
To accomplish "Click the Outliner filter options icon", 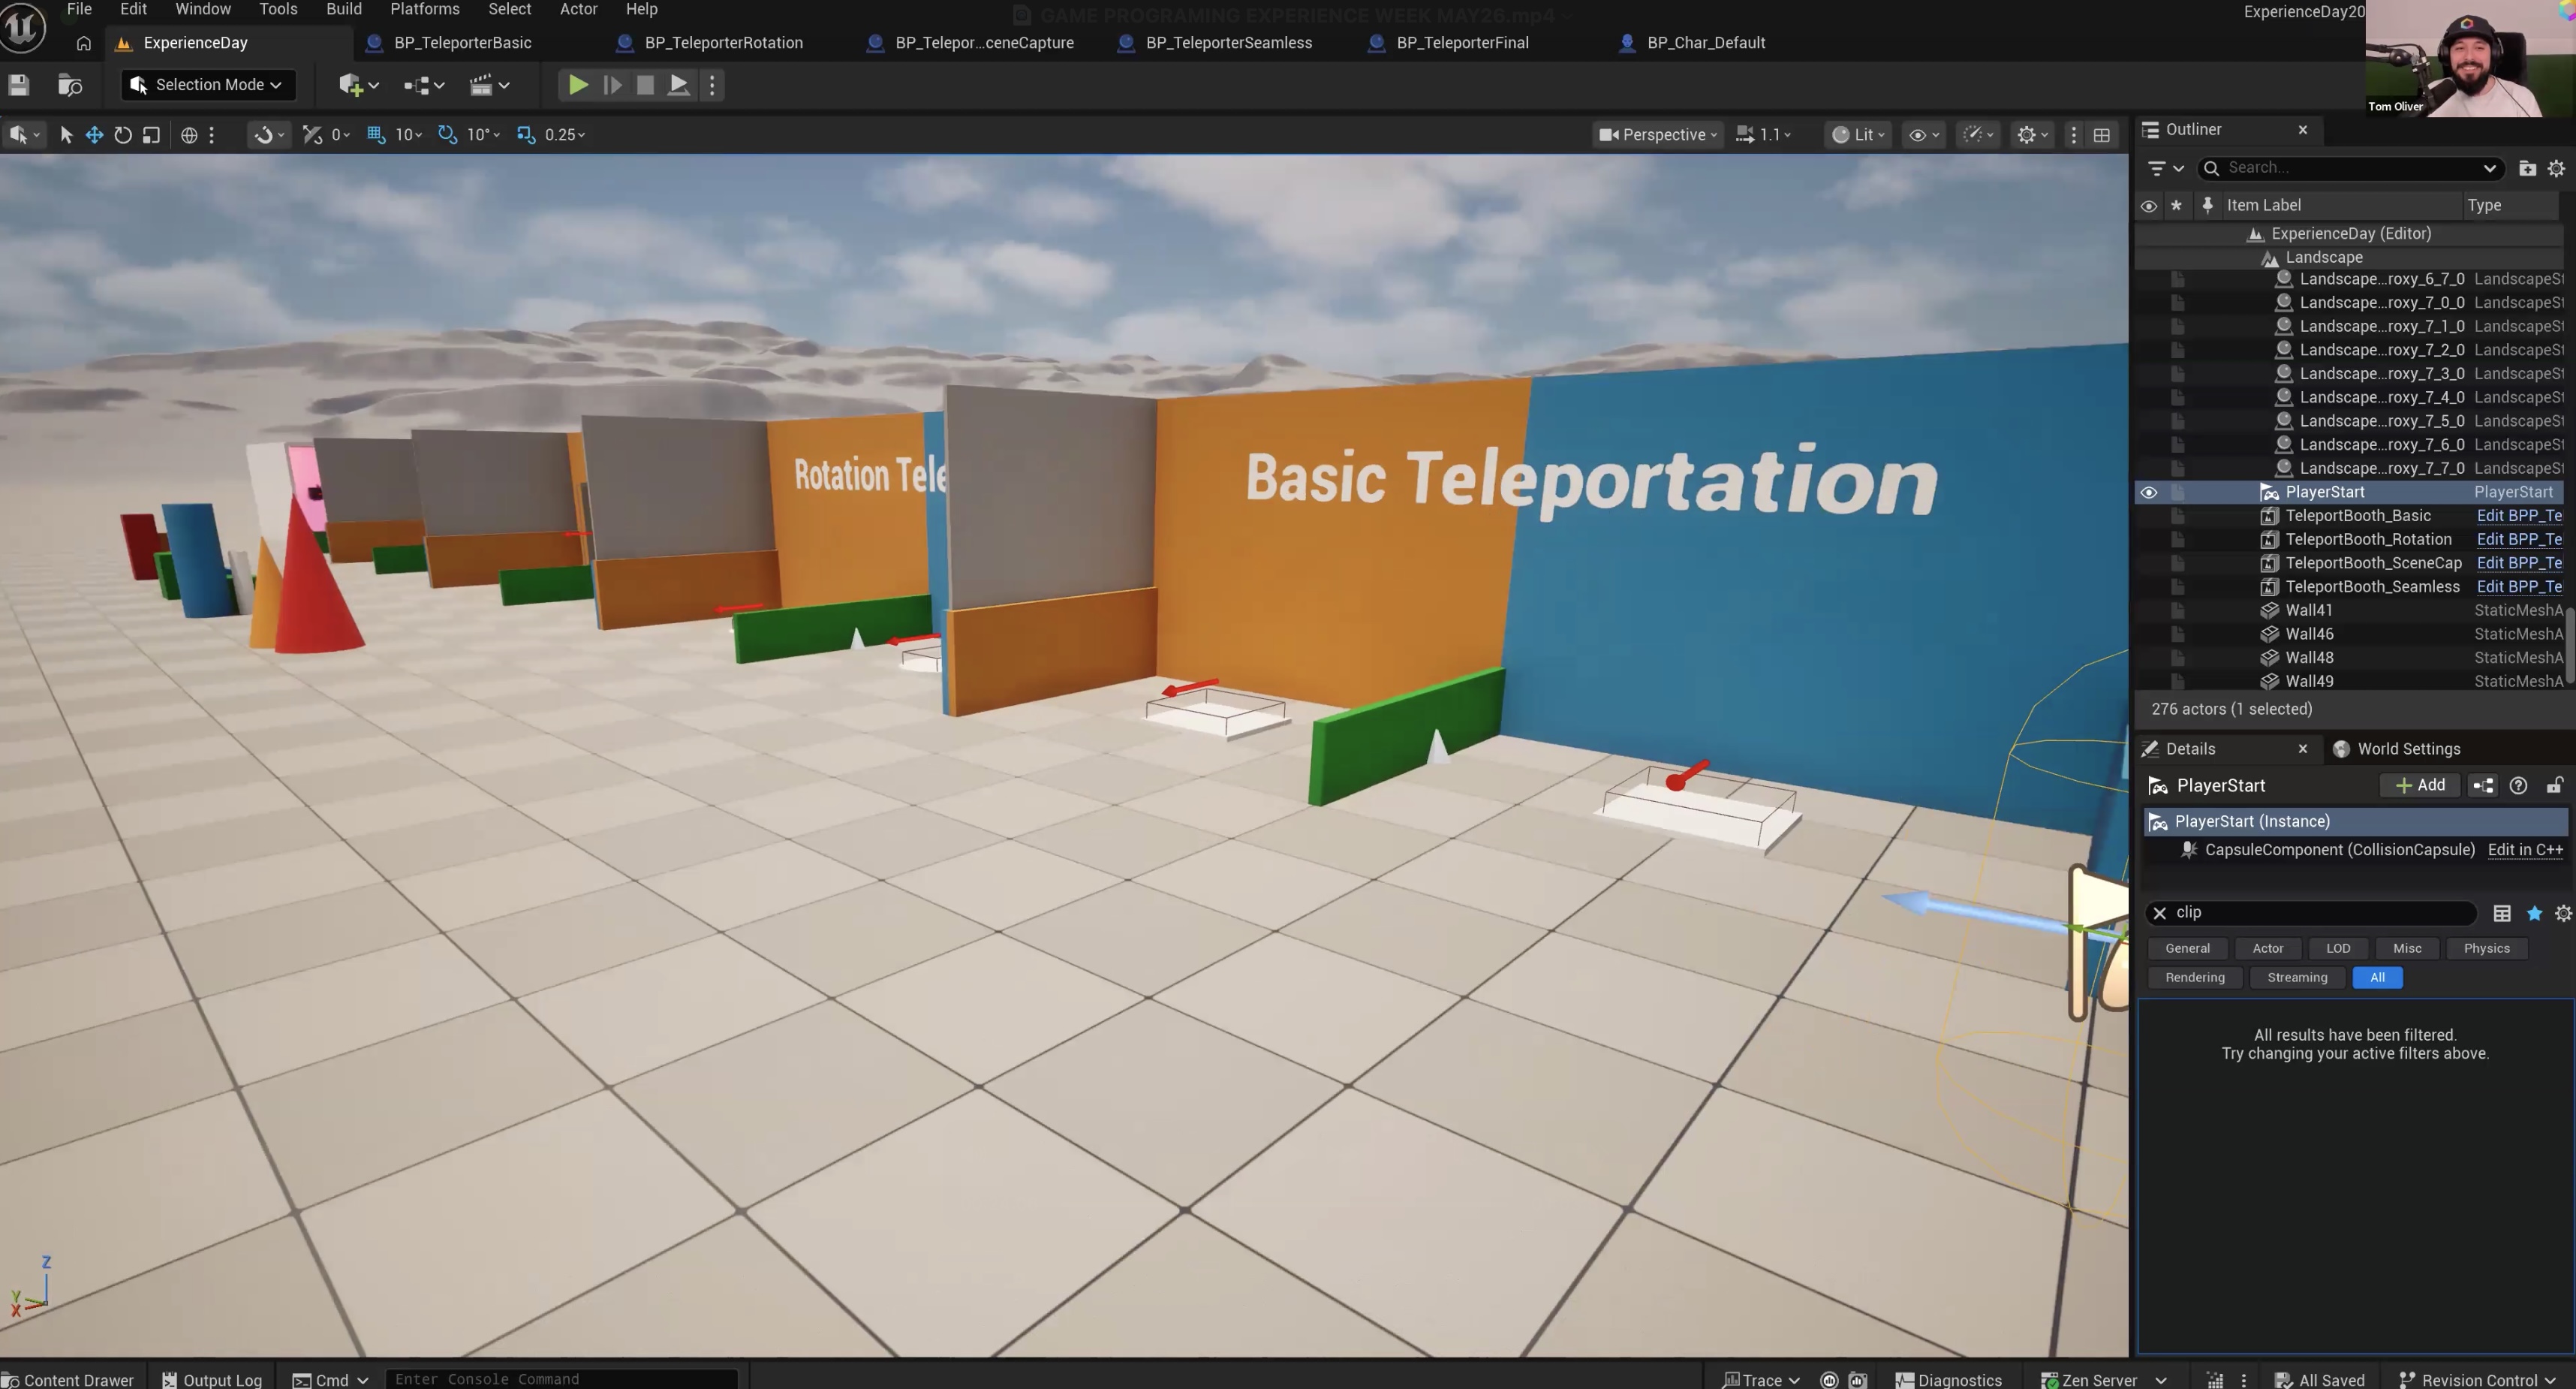I will click(x=2165, y=168).
